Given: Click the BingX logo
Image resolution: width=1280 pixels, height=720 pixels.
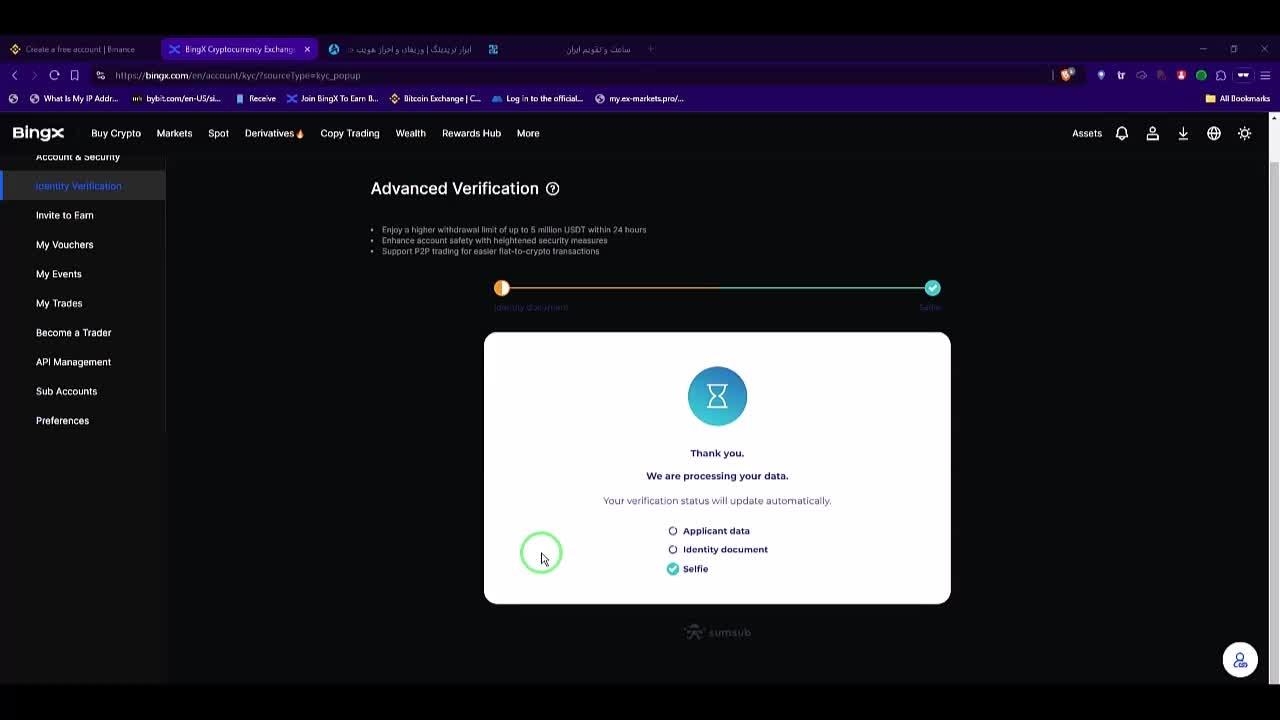Looking at the screenshot, I should (x=38, y=133).
